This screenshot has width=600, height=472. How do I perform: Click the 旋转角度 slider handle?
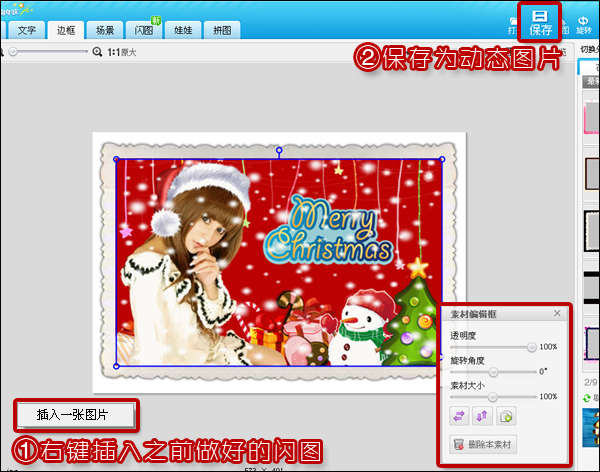(493, 371)
